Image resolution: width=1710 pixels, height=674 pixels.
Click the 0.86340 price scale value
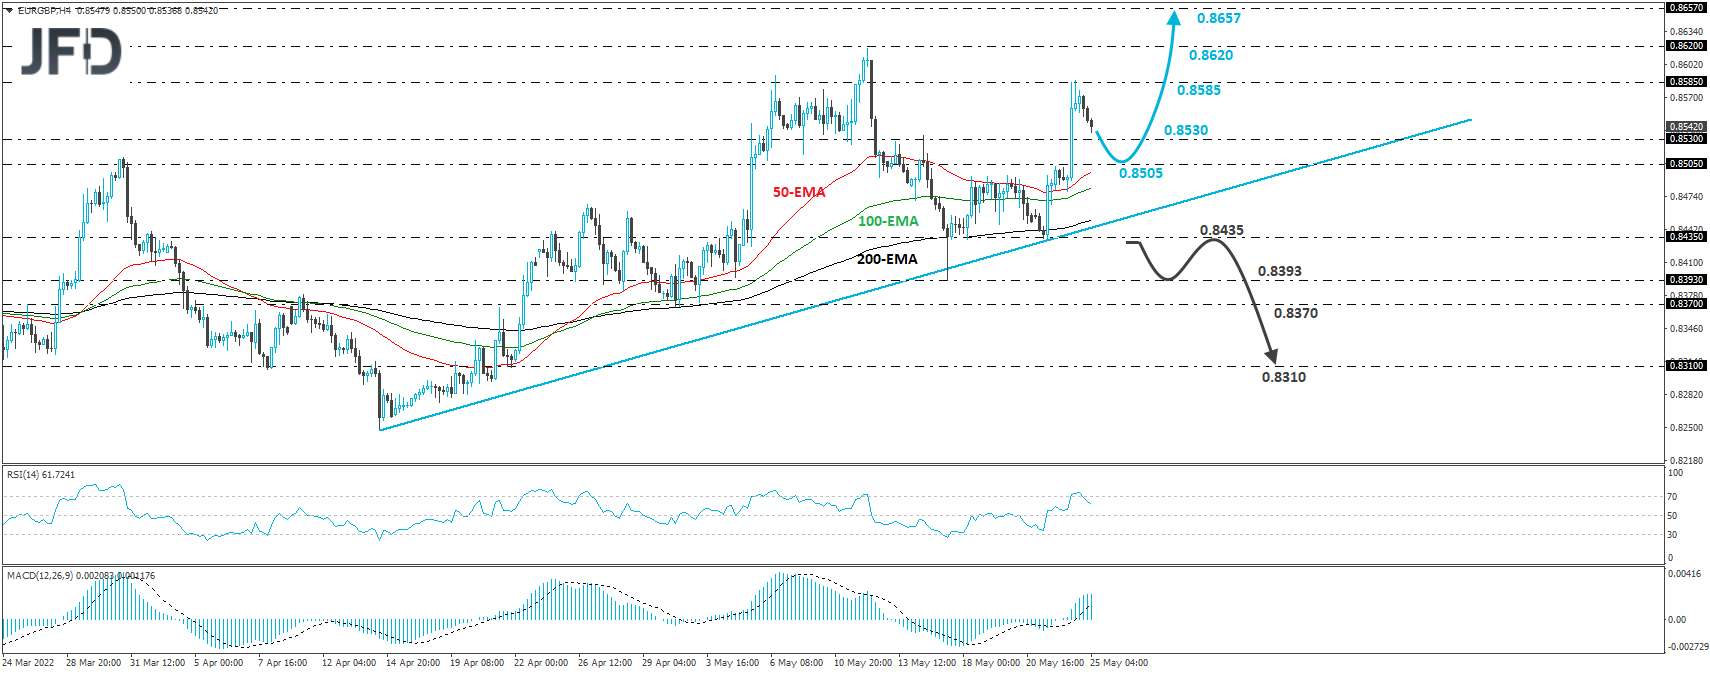(1686, 32)
